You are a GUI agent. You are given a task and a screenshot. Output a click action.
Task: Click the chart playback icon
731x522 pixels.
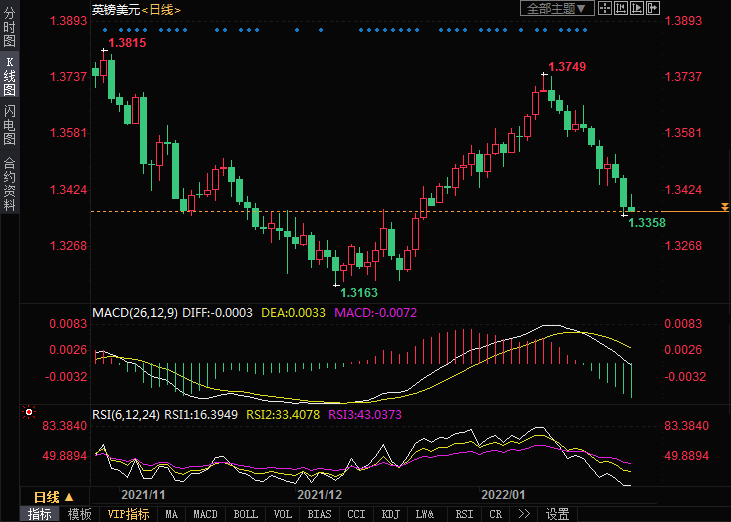pyautogui.click(x=638, y=8)
